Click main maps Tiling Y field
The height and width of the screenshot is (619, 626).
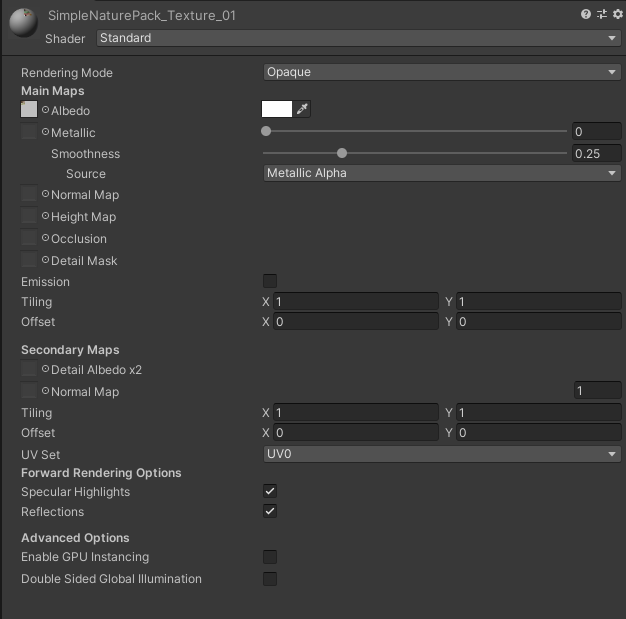(x=539, y=302)
